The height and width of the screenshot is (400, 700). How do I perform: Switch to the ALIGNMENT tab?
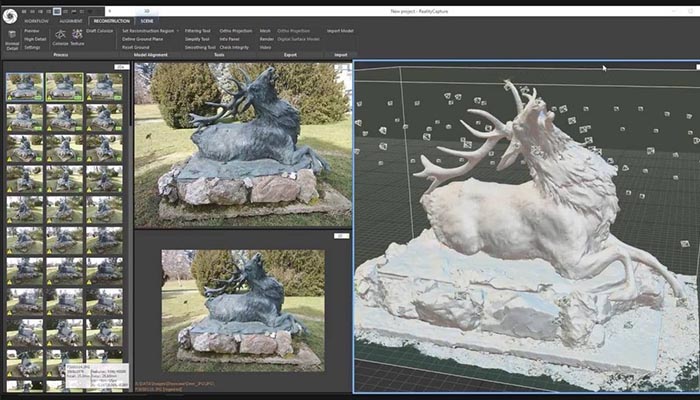[71, 21]
